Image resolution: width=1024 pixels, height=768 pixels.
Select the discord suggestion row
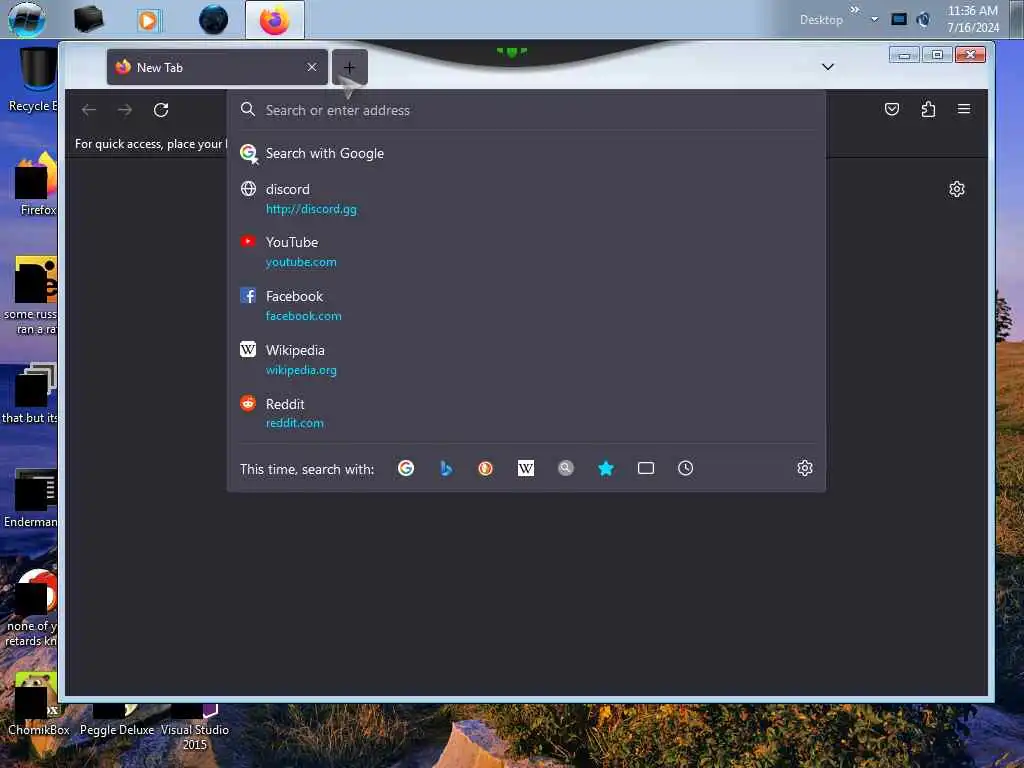526,199
